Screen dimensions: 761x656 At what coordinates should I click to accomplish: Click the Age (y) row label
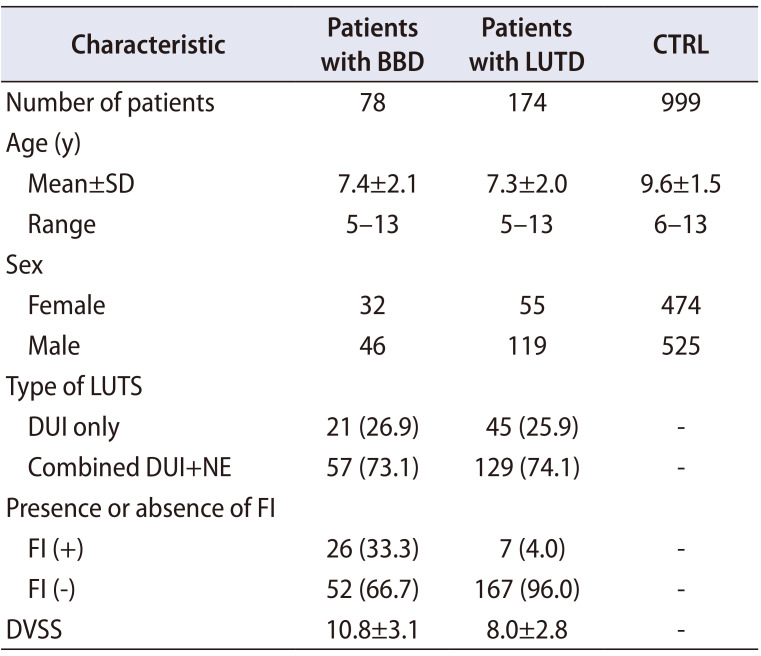(45, 143)
